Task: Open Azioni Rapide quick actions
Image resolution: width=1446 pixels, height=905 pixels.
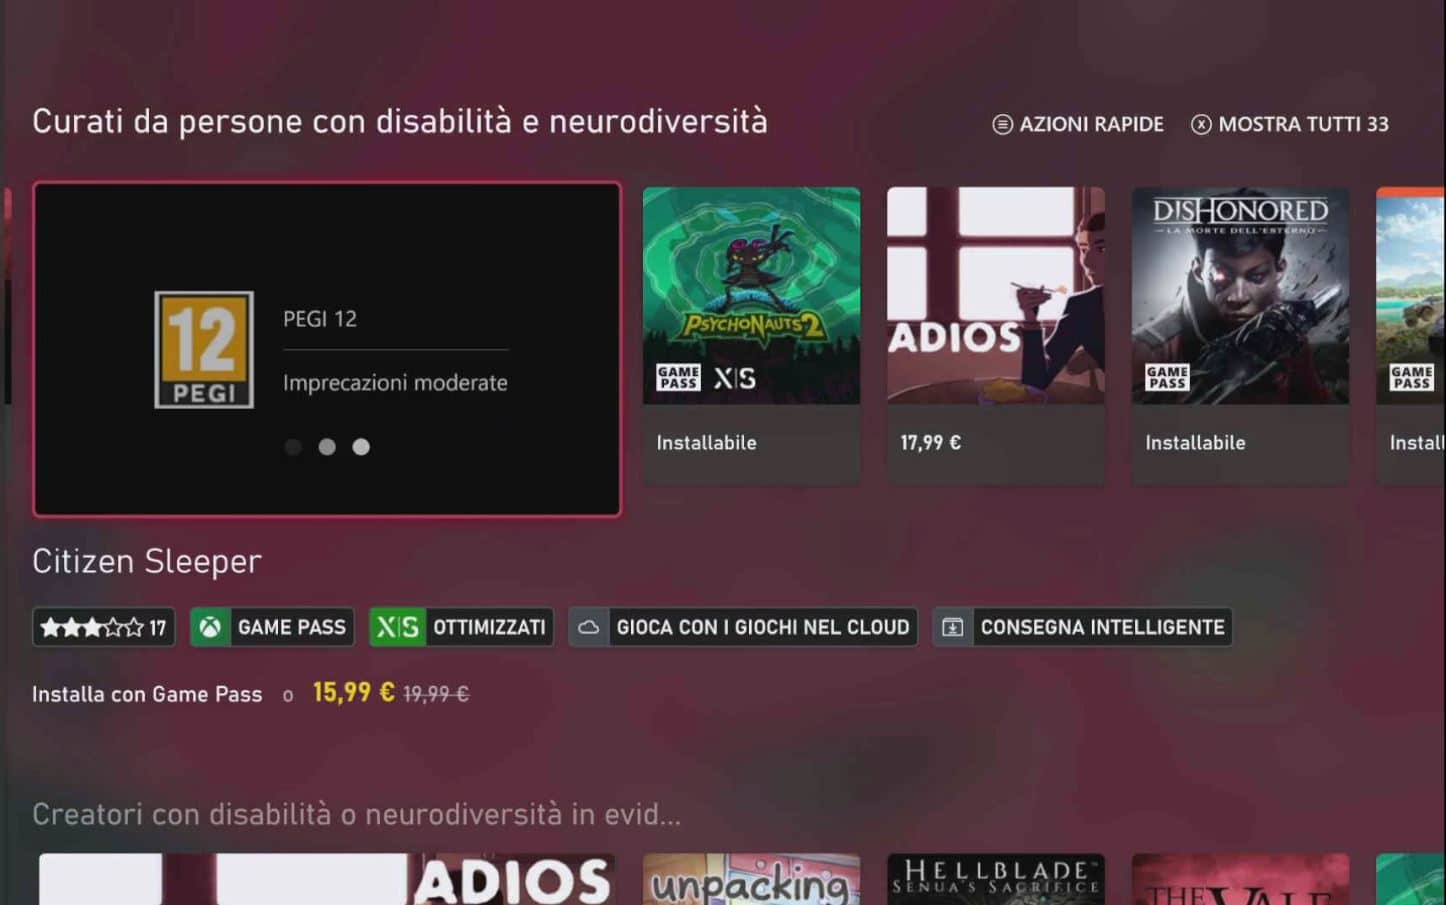Action: [x=1077, y=124]
